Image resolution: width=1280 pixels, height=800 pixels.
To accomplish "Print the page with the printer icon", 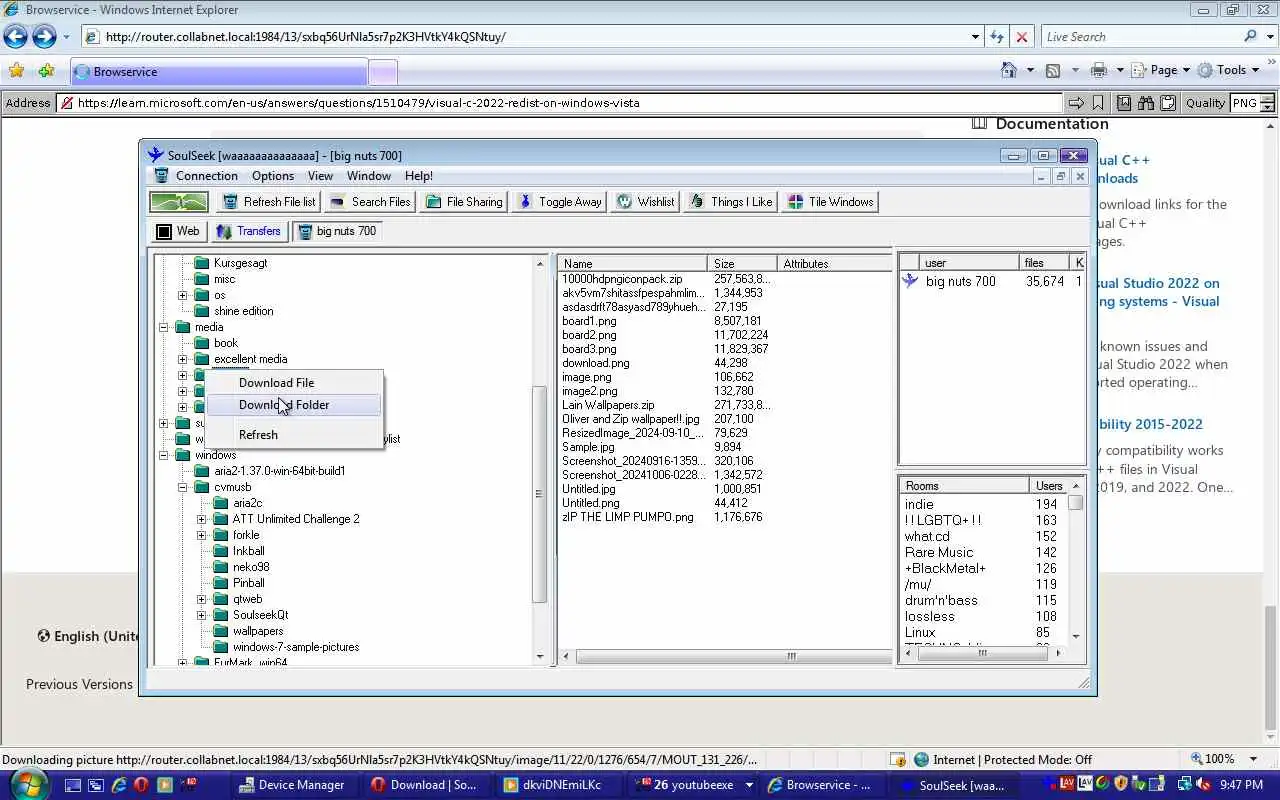I will pos(1099,70).
